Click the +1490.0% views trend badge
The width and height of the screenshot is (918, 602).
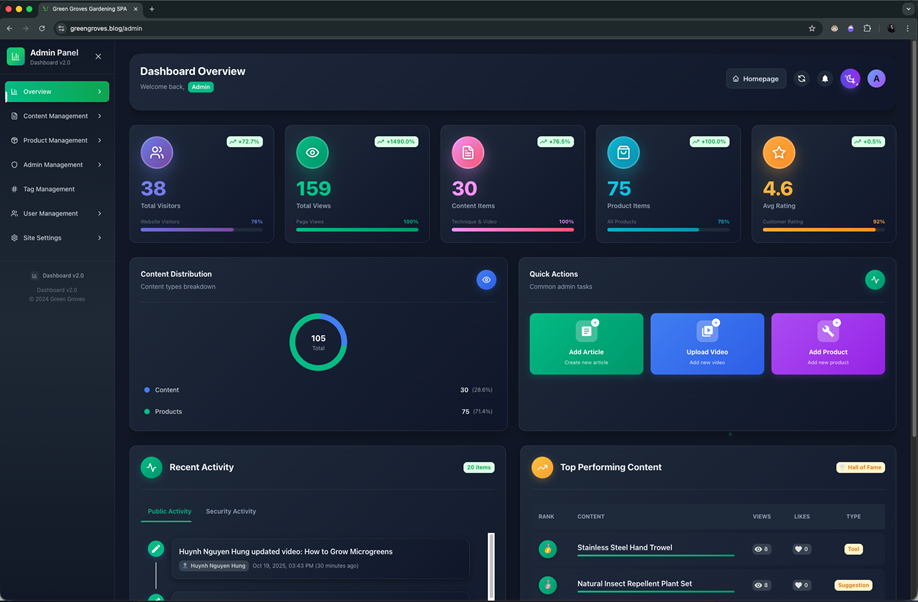[396, 142]
